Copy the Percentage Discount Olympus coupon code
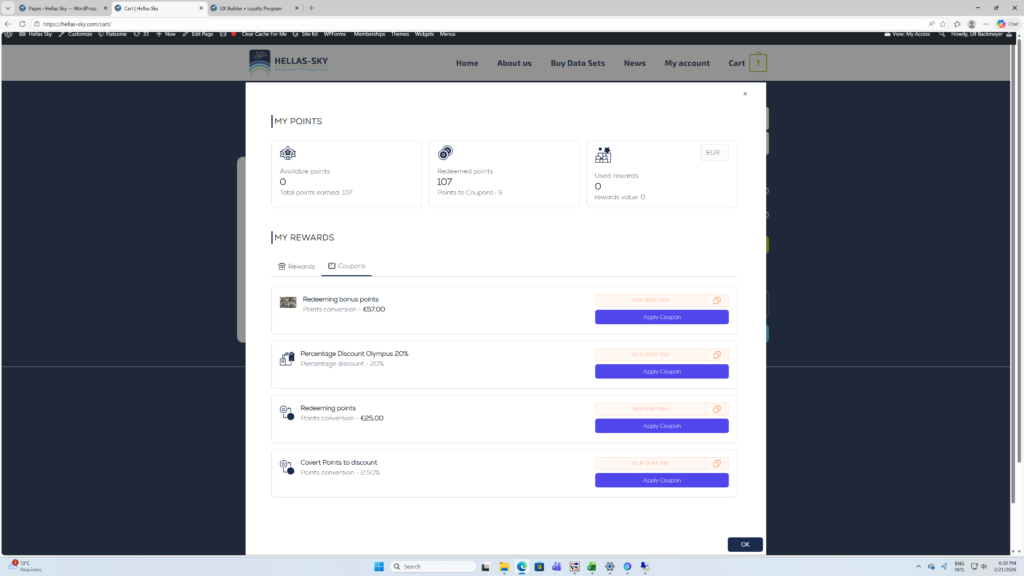This screenshot has height=576, width=1024. pos(717,355)
